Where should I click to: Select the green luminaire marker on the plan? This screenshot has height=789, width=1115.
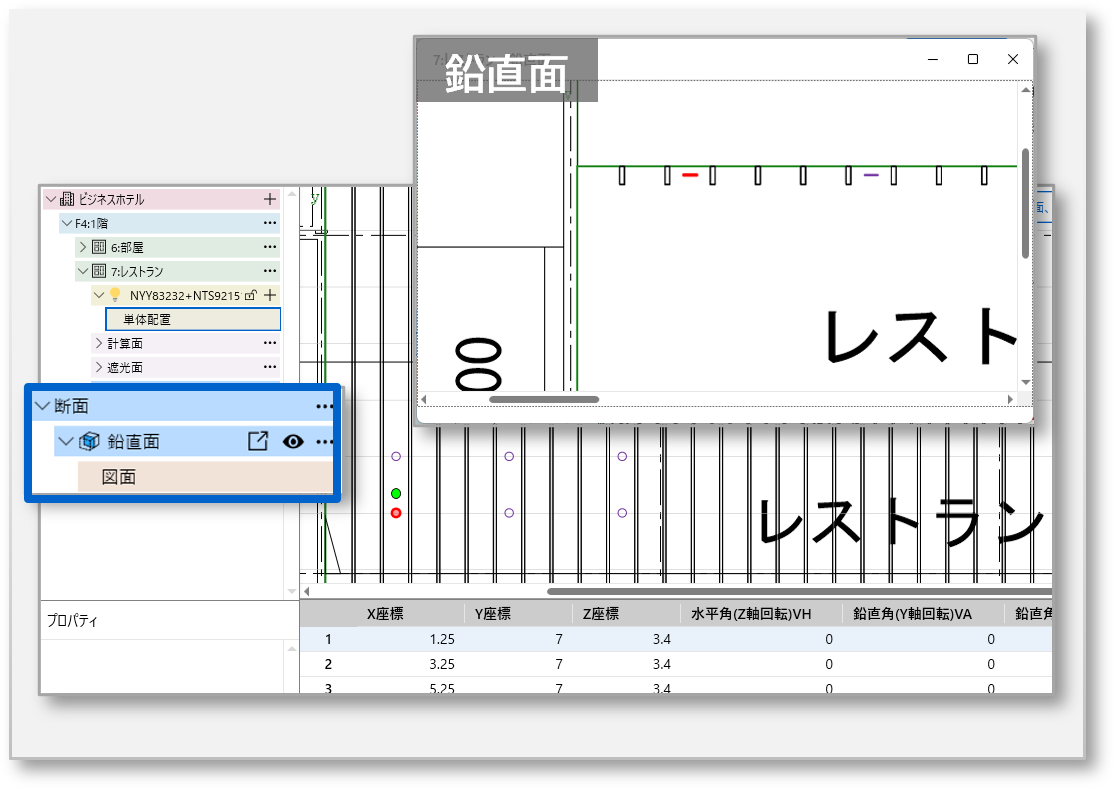396,494
